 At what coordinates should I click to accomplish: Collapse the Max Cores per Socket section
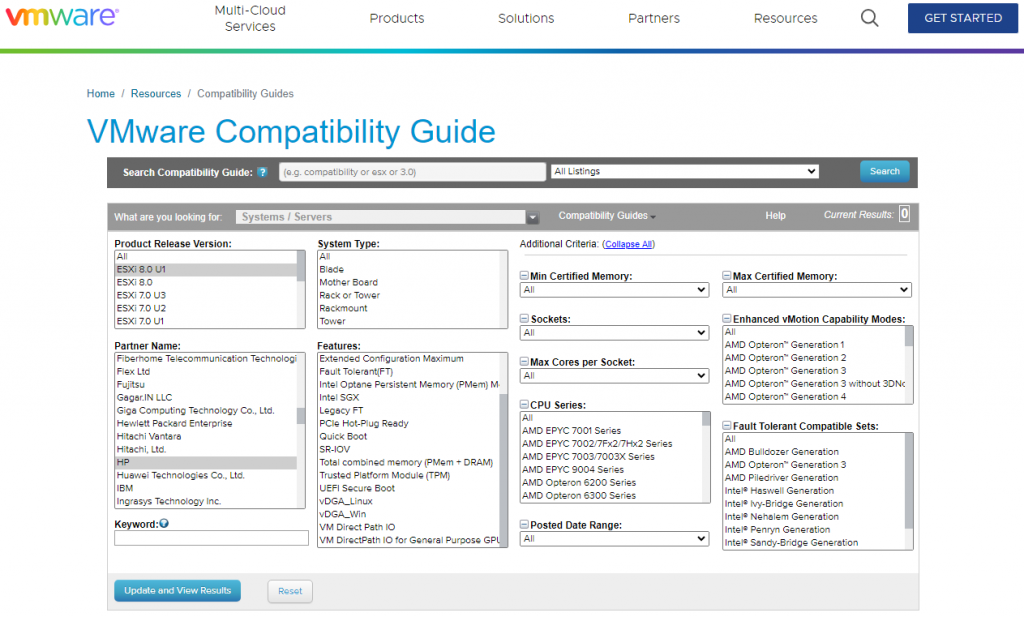524,362
